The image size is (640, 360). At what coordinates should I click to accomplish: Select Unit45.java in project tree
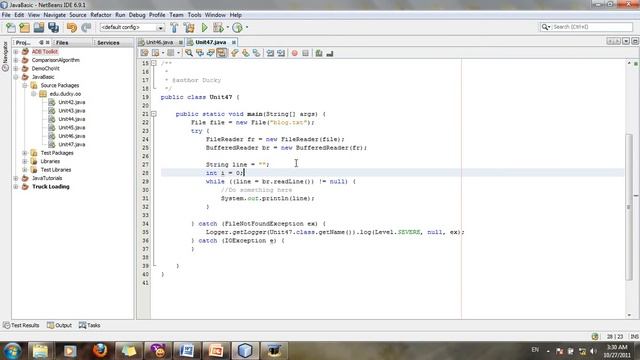[x=71, y=127]
